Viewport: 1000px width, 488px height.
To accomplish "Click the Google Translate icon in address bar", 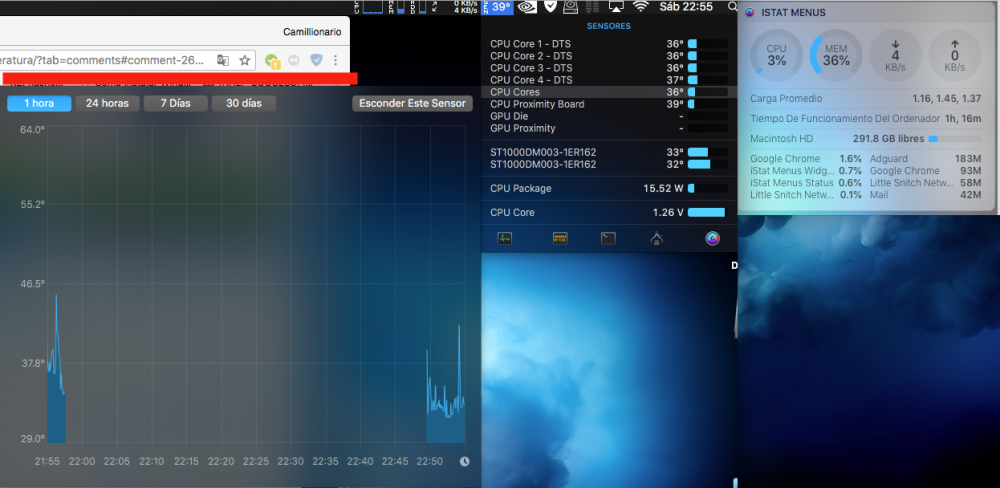I will pyautogui.click(x=223, y=60).
